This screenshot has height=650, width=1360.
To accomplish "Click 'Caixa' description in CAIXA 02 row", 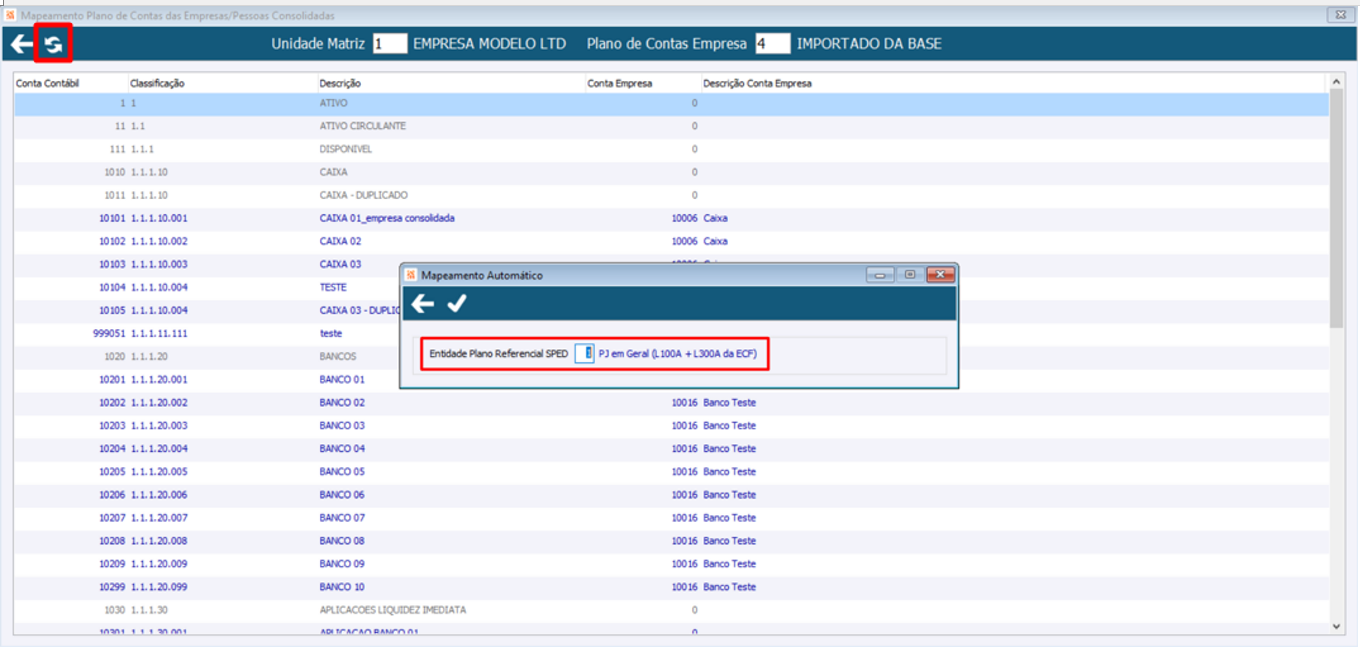I will coord(715,241).
